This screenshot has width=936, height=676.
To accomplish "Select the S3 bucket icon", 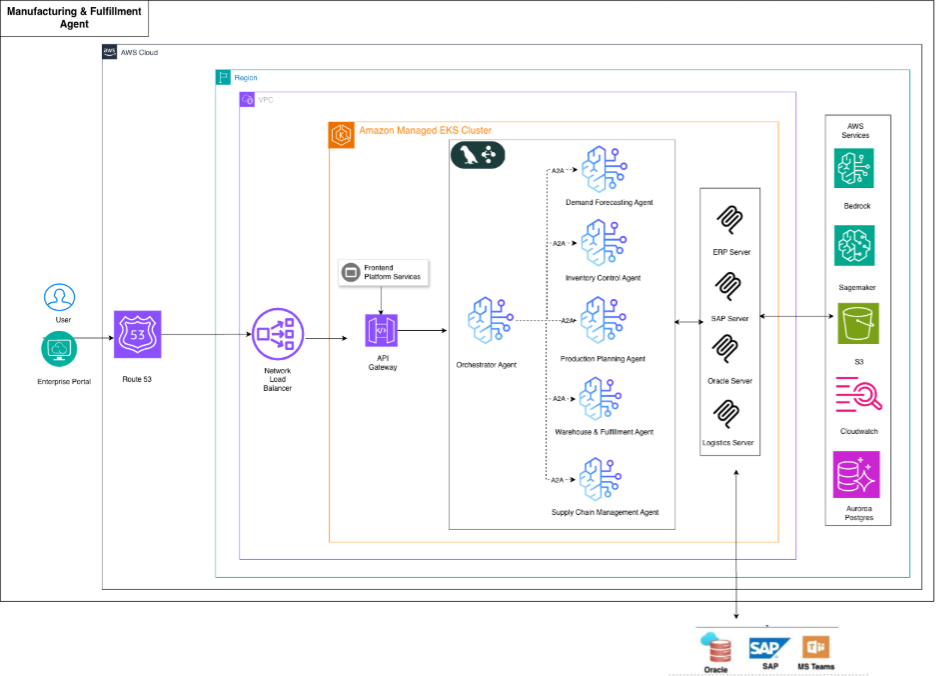I will point(857,323).
